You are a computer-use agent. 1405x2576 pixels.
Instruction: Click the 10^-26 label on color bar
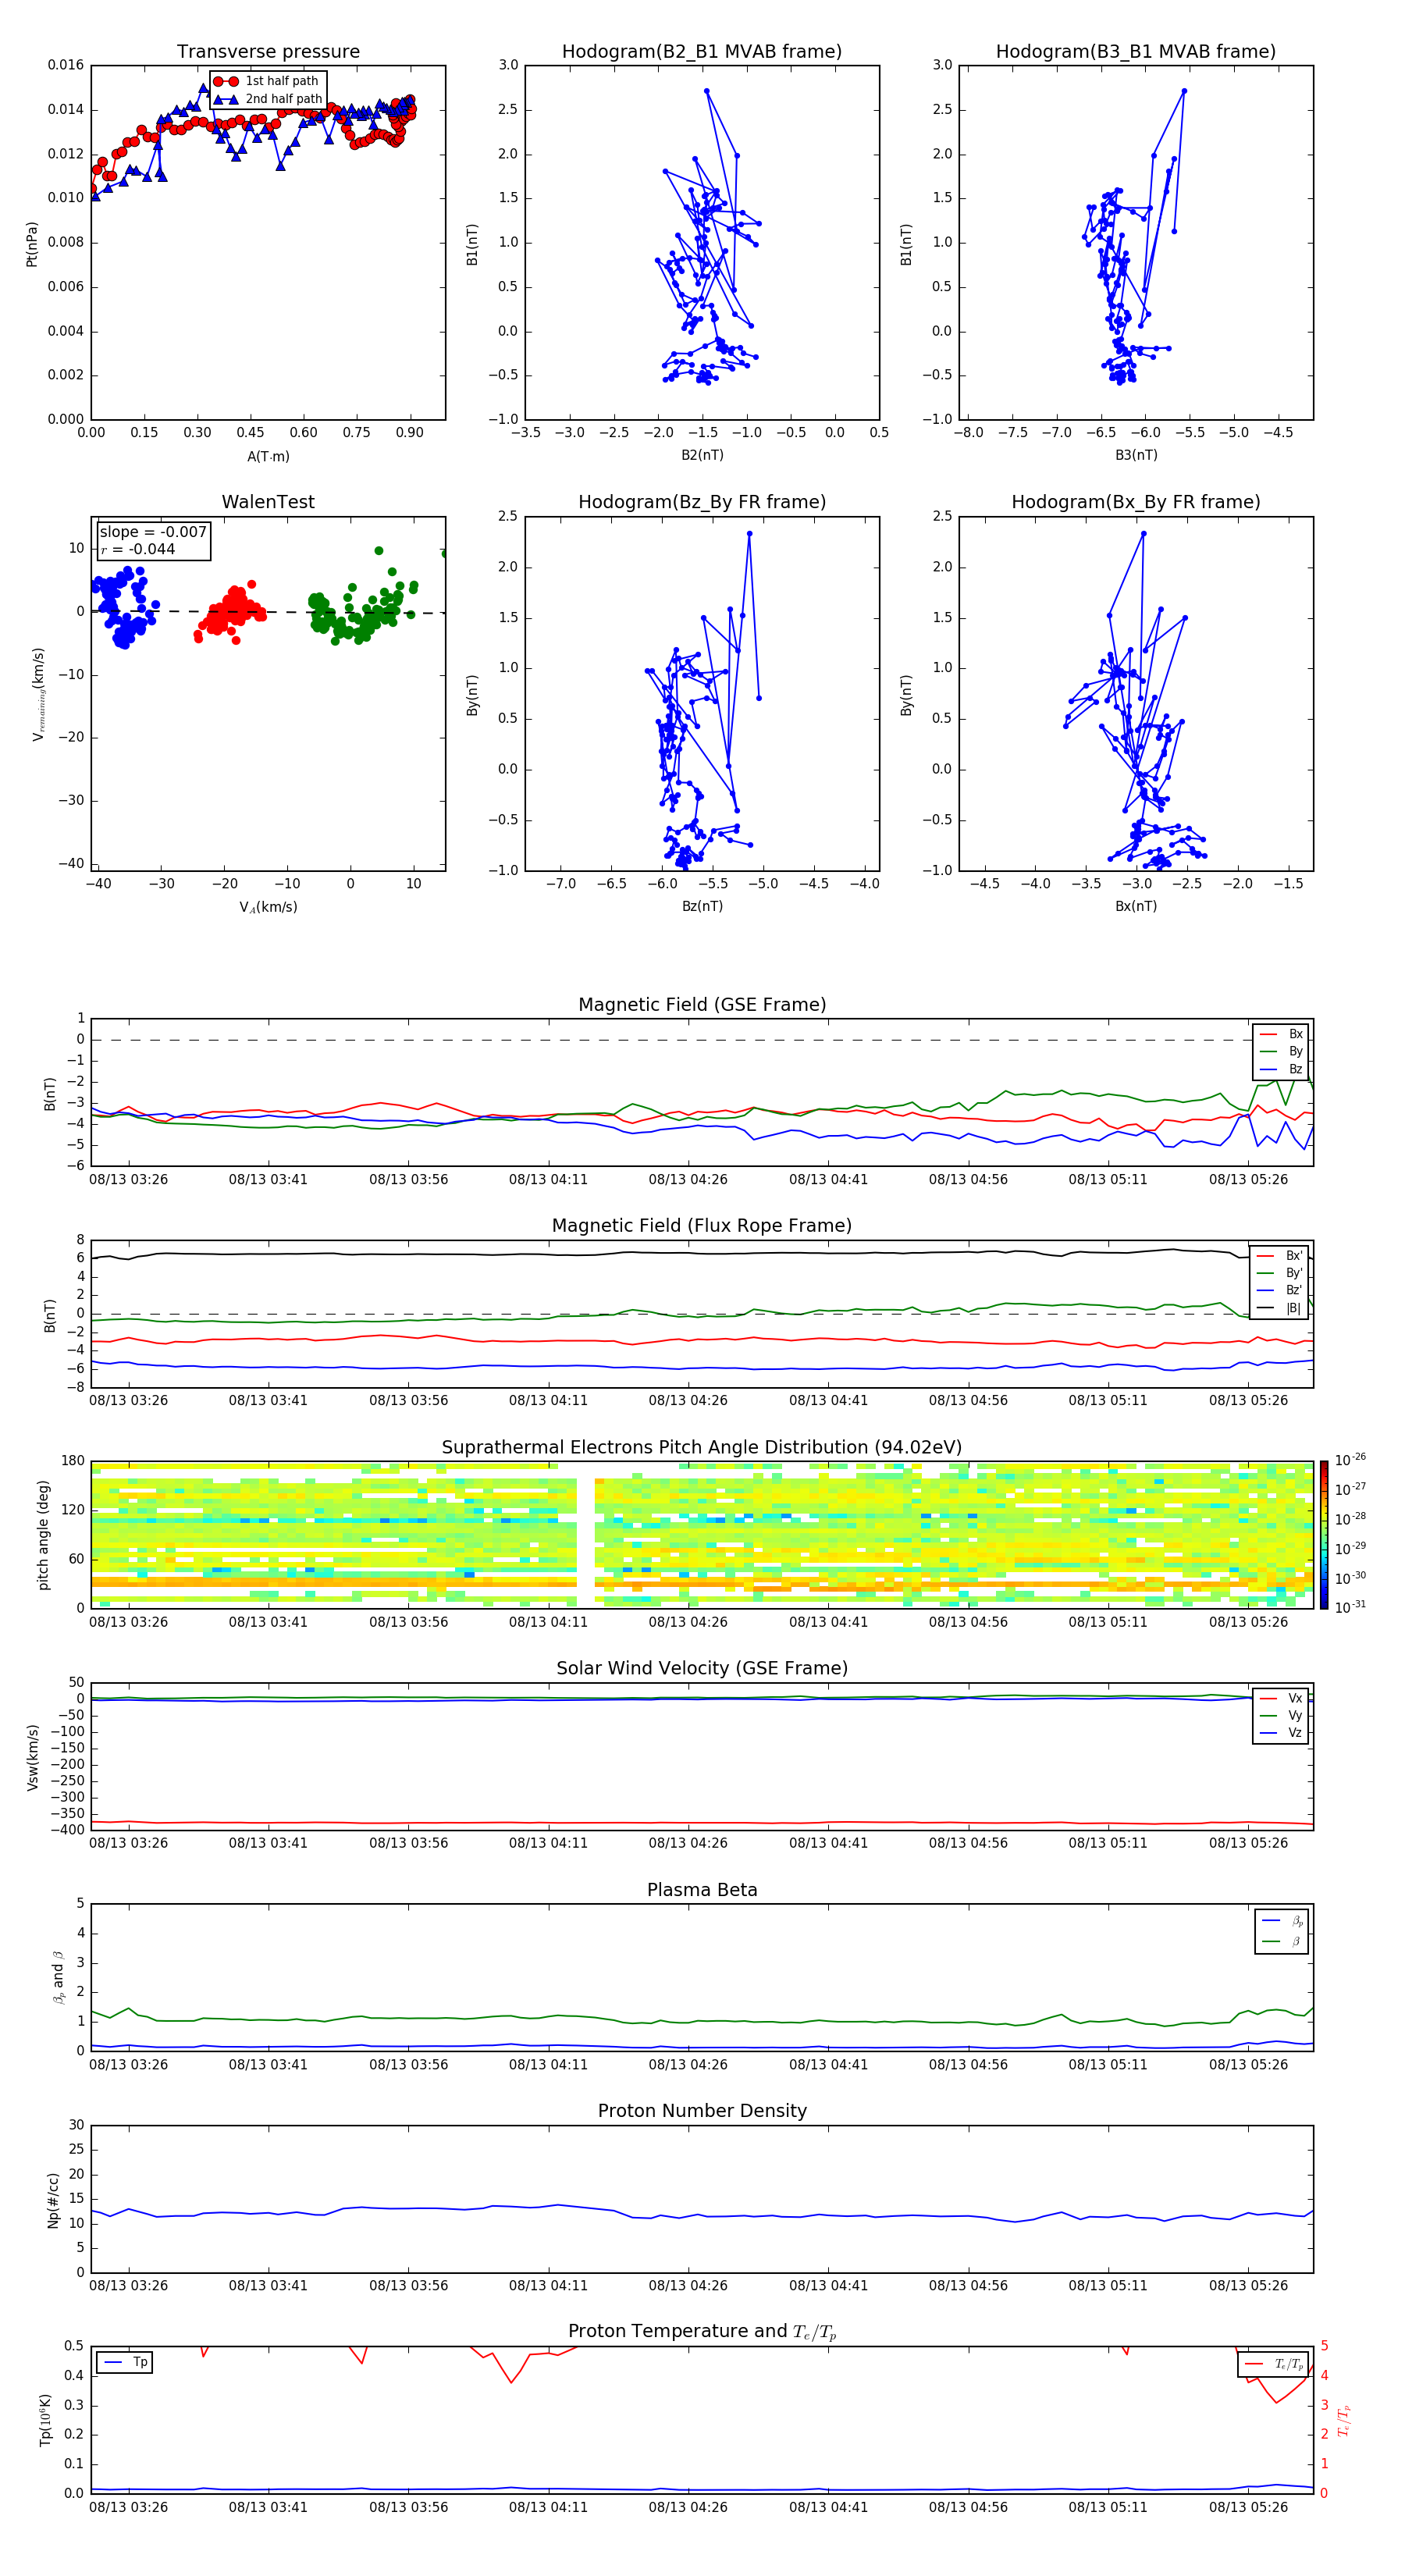1351,1460
